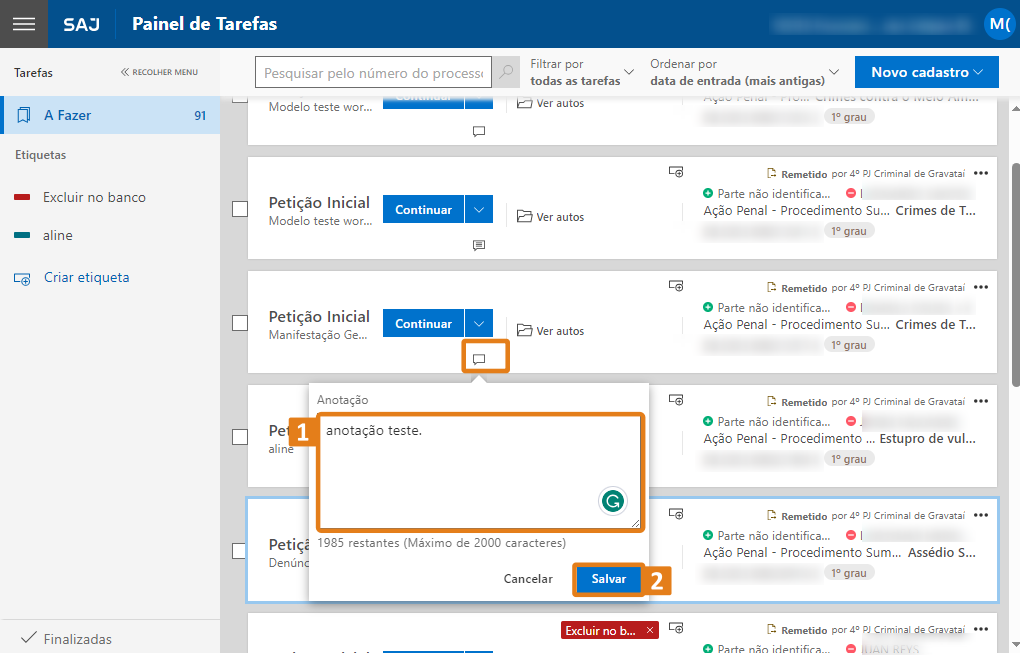Open the user avatar in the top right
Image resolution: width=1020 pixels, height=655 pixels.
click(x=998, y=24)
